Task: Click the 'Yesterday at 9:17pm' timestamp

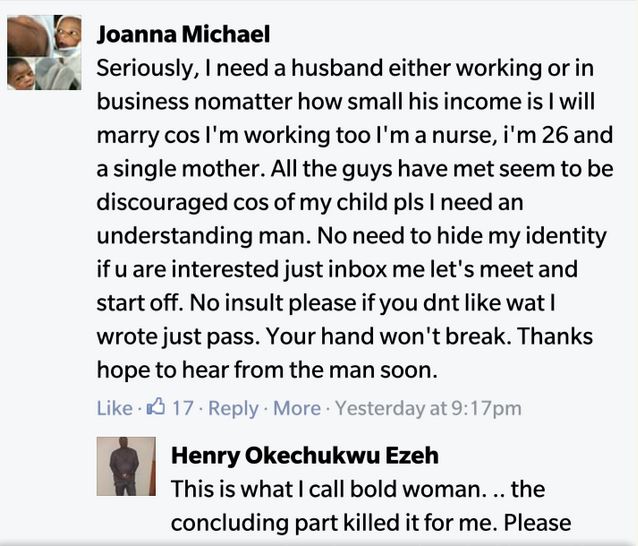Action: [x=428, y=408]
